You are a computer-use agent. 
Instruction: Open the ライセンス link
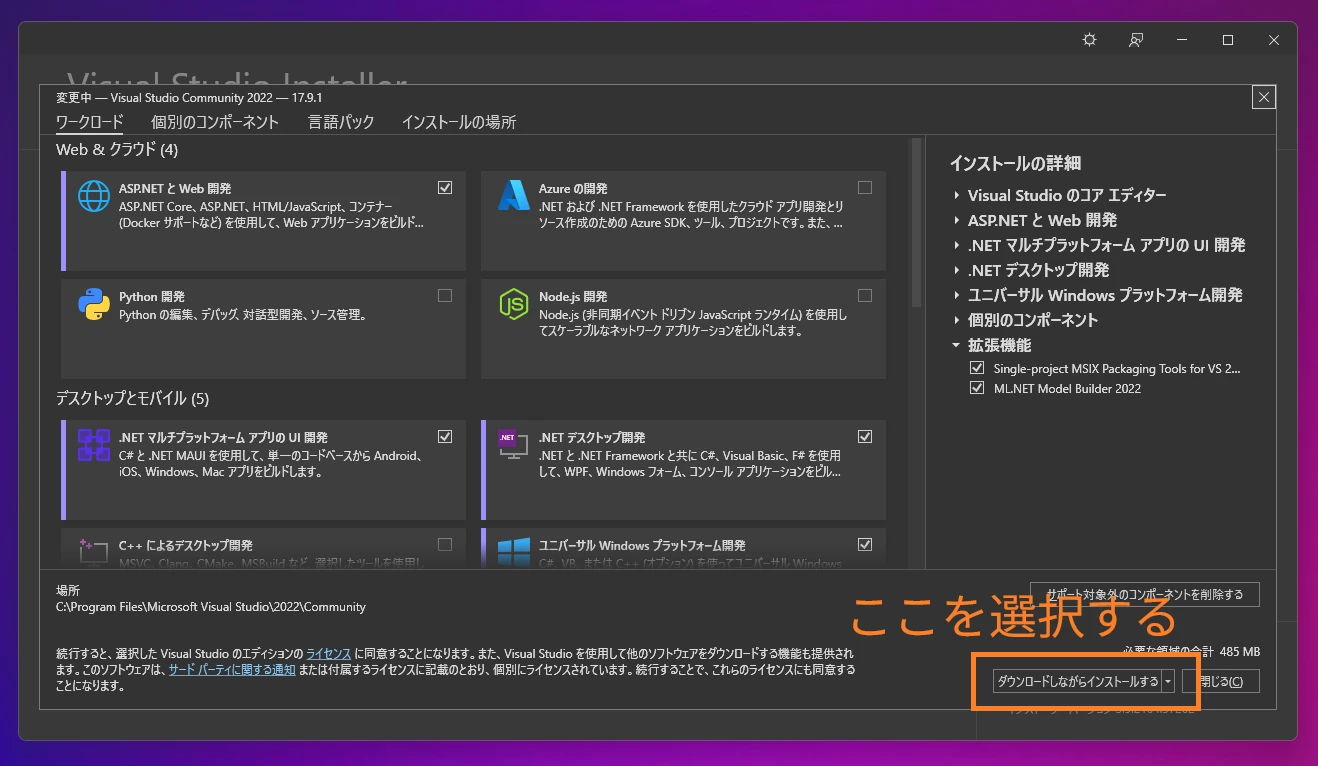[328, 653]
